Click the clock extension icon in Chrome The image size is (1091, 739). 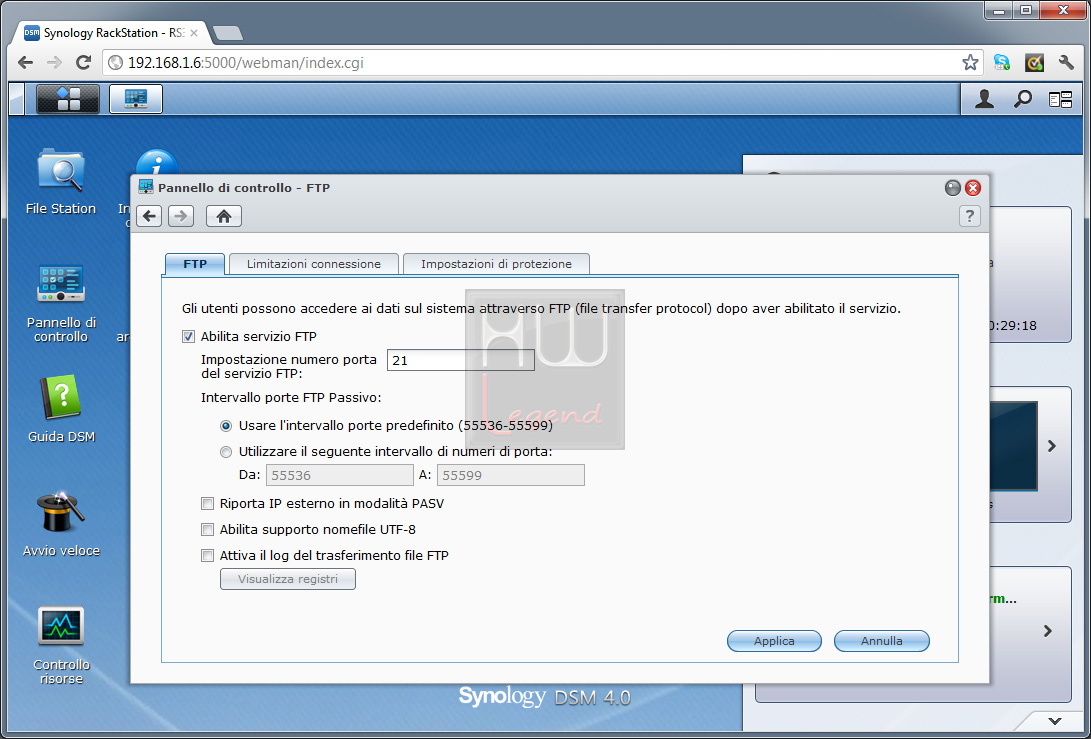1035,63
